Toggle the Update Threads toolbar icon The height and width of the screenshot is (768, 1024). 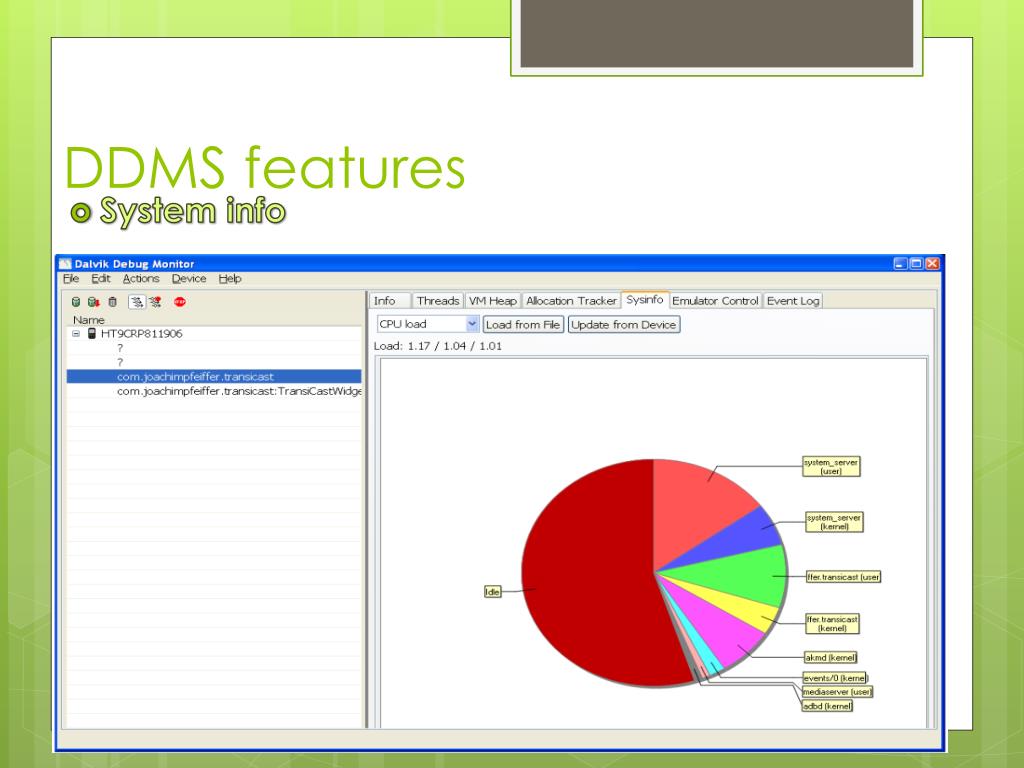pos(136,302)
